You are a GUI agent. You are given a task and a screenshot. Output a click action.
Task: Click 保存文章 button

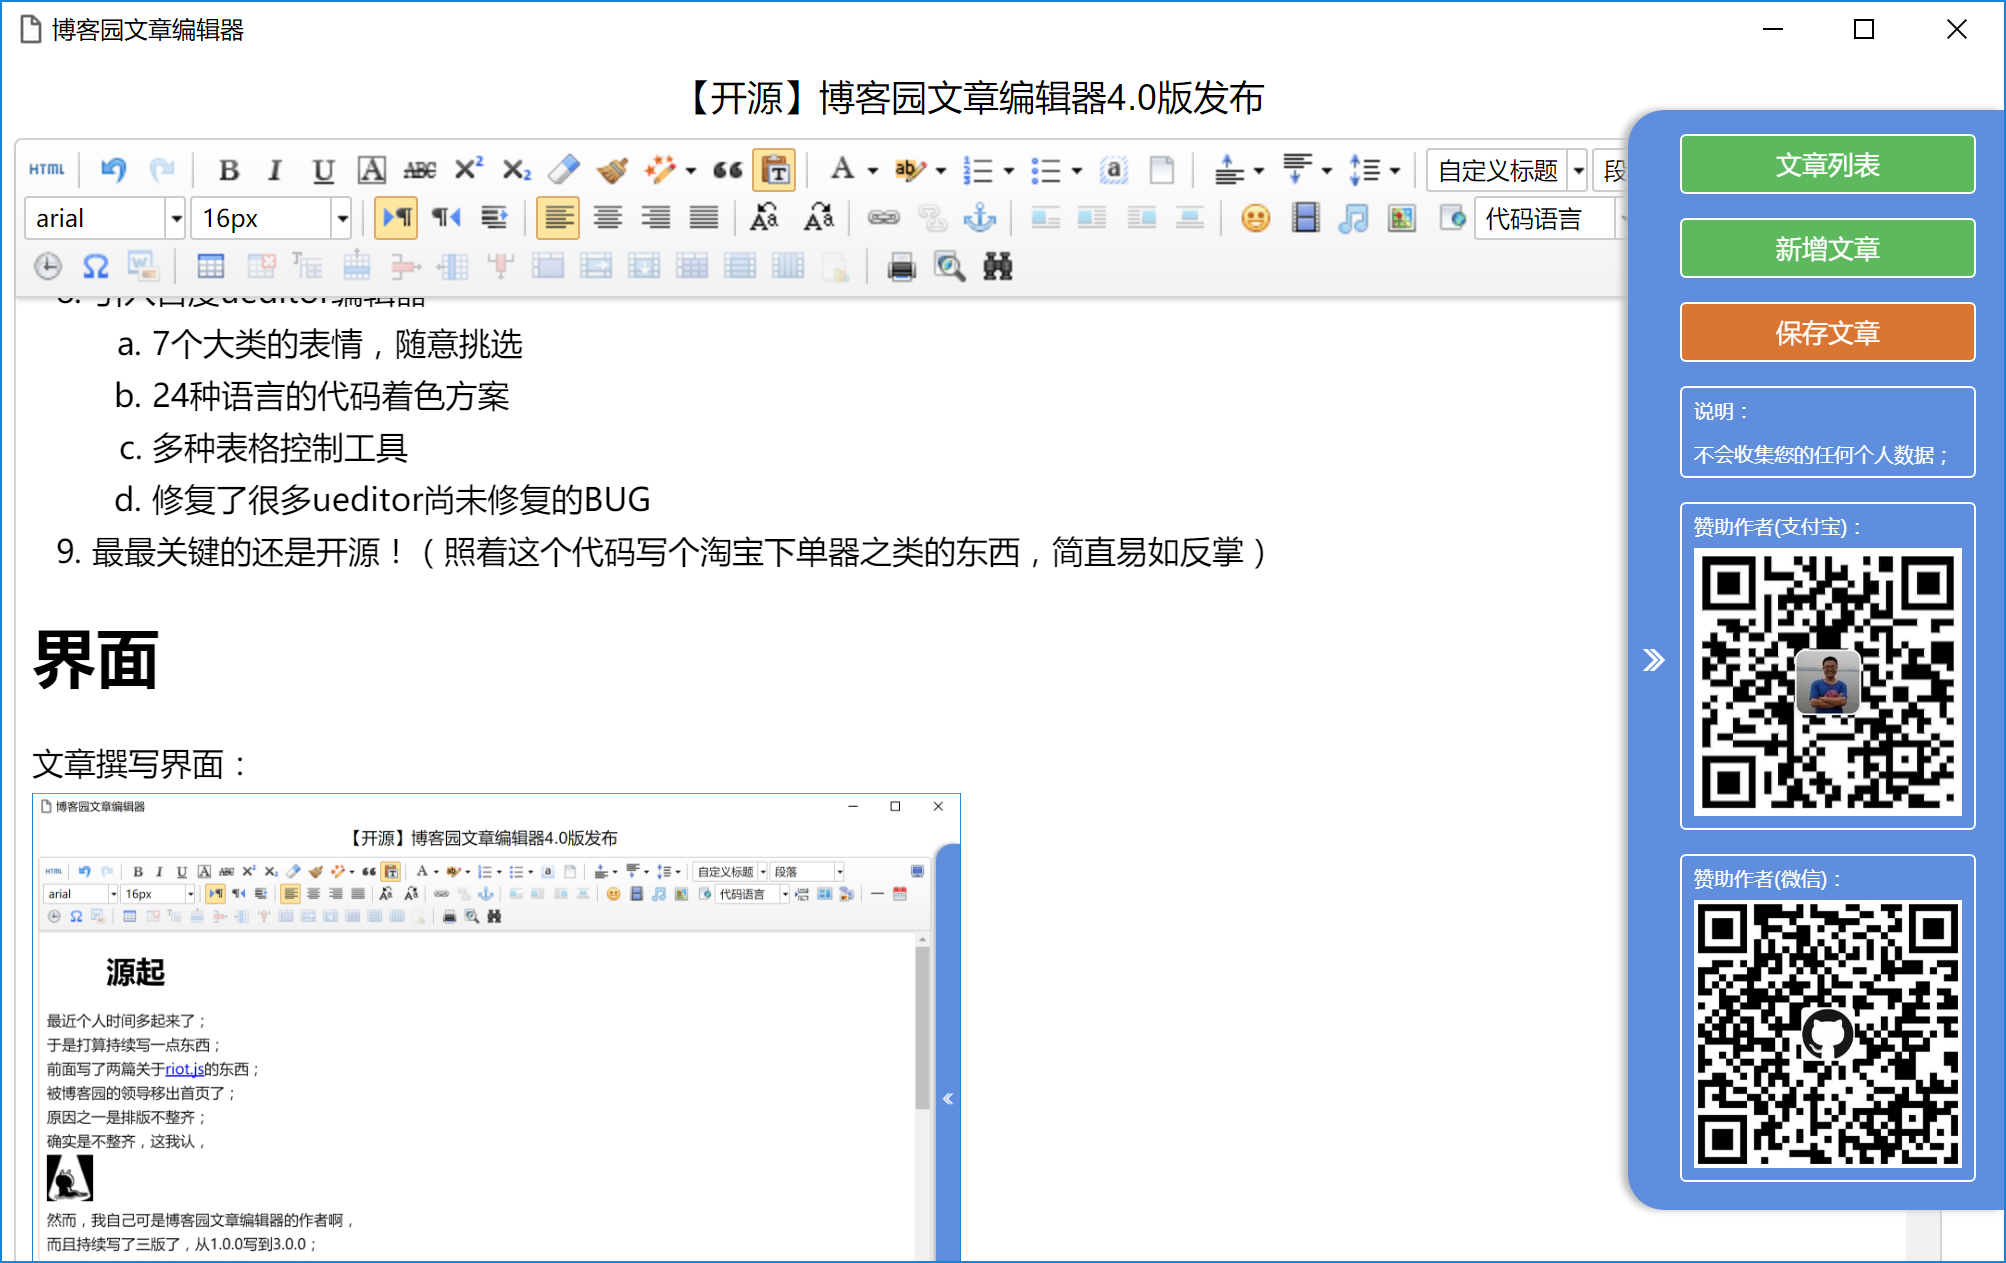(x=1827, y=332)
